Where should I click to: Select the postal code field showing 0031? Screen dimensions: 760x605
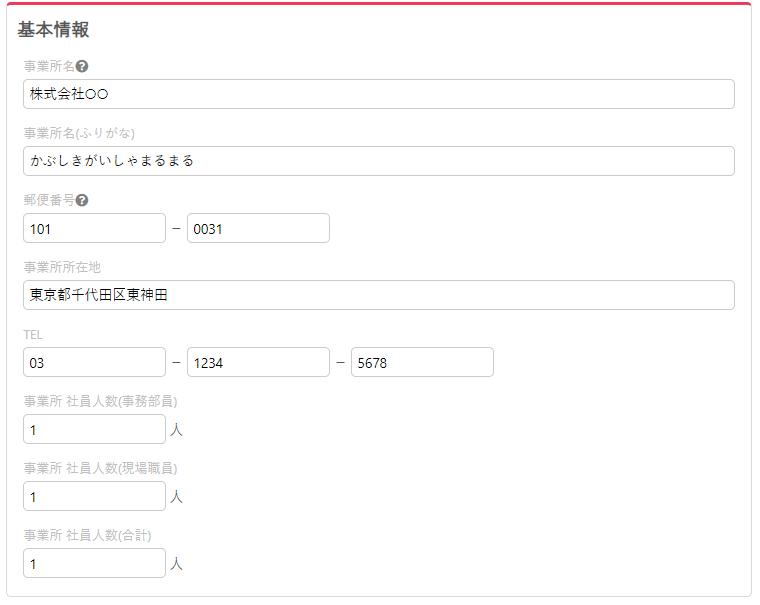(x=258, y=228)
